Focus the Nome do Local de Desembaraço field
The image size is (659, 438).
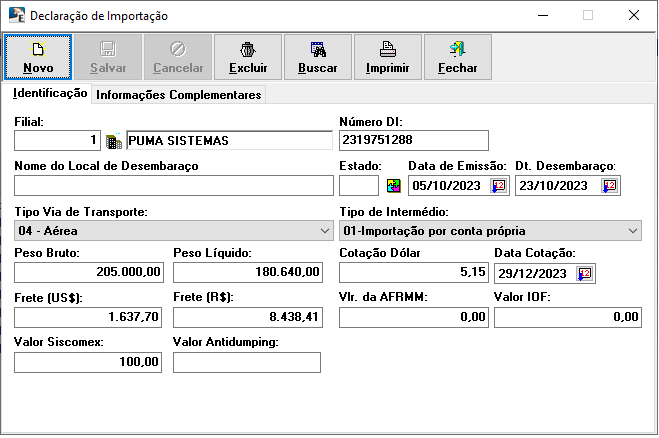coord(174,186)
